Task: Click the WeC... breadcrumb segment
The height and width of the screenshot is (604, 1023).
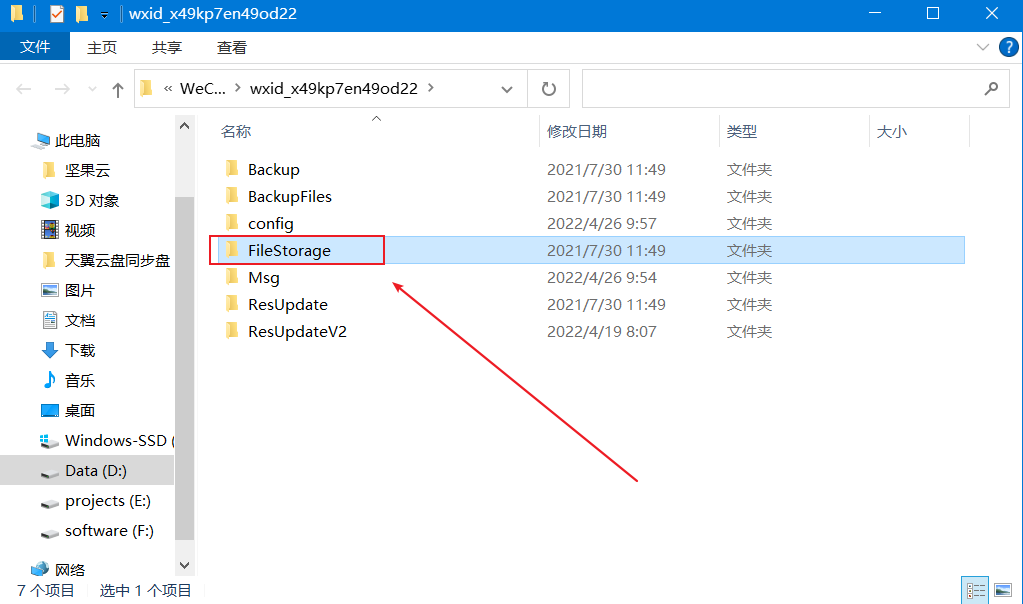Action: tap(202, 89)
